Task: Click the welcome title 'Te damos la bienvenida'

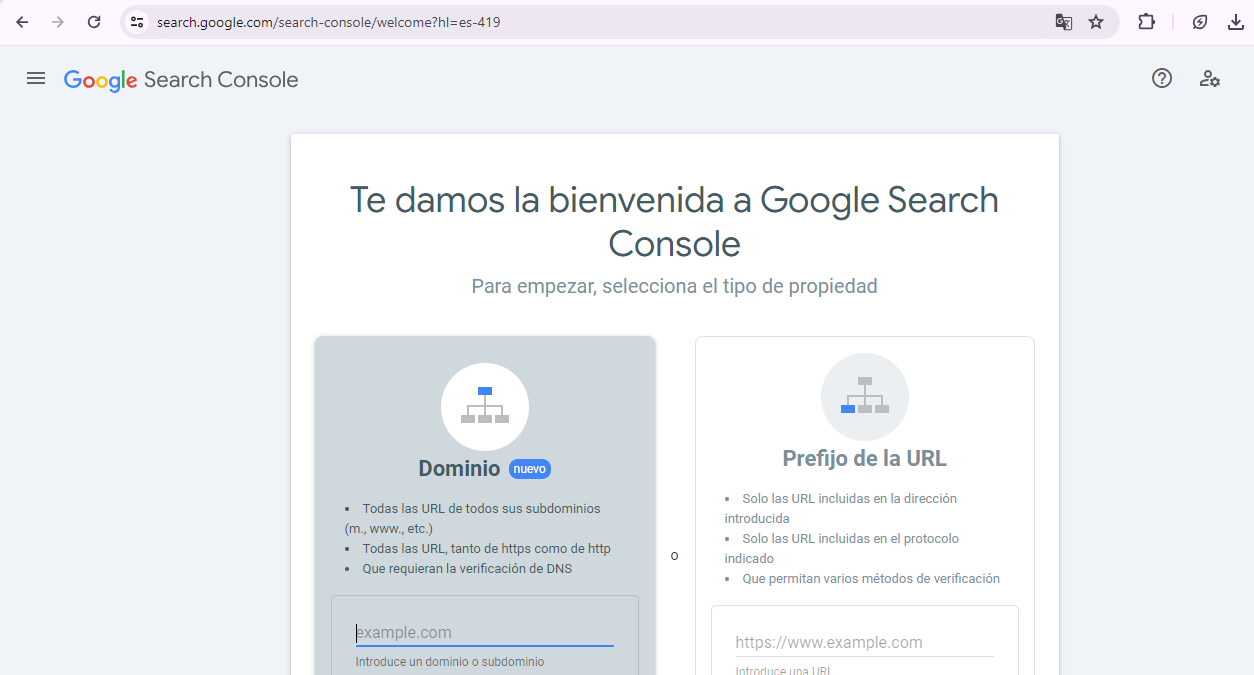Action: click(x=674, y=221)
